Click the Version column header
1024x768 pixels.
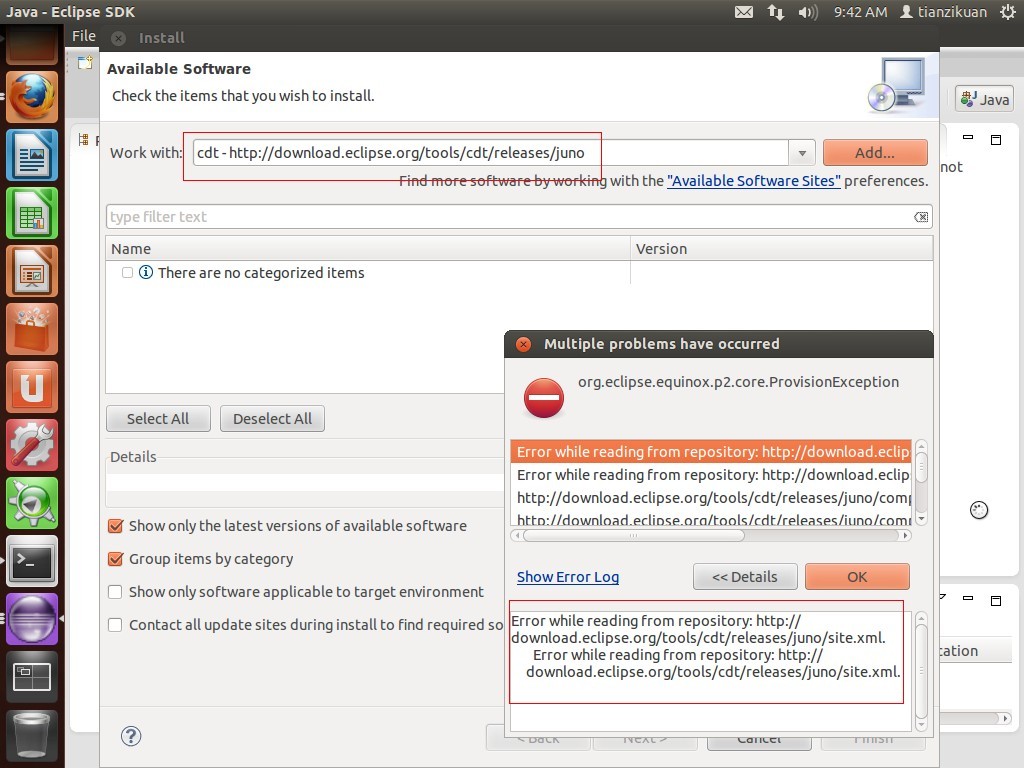point(782,249)
